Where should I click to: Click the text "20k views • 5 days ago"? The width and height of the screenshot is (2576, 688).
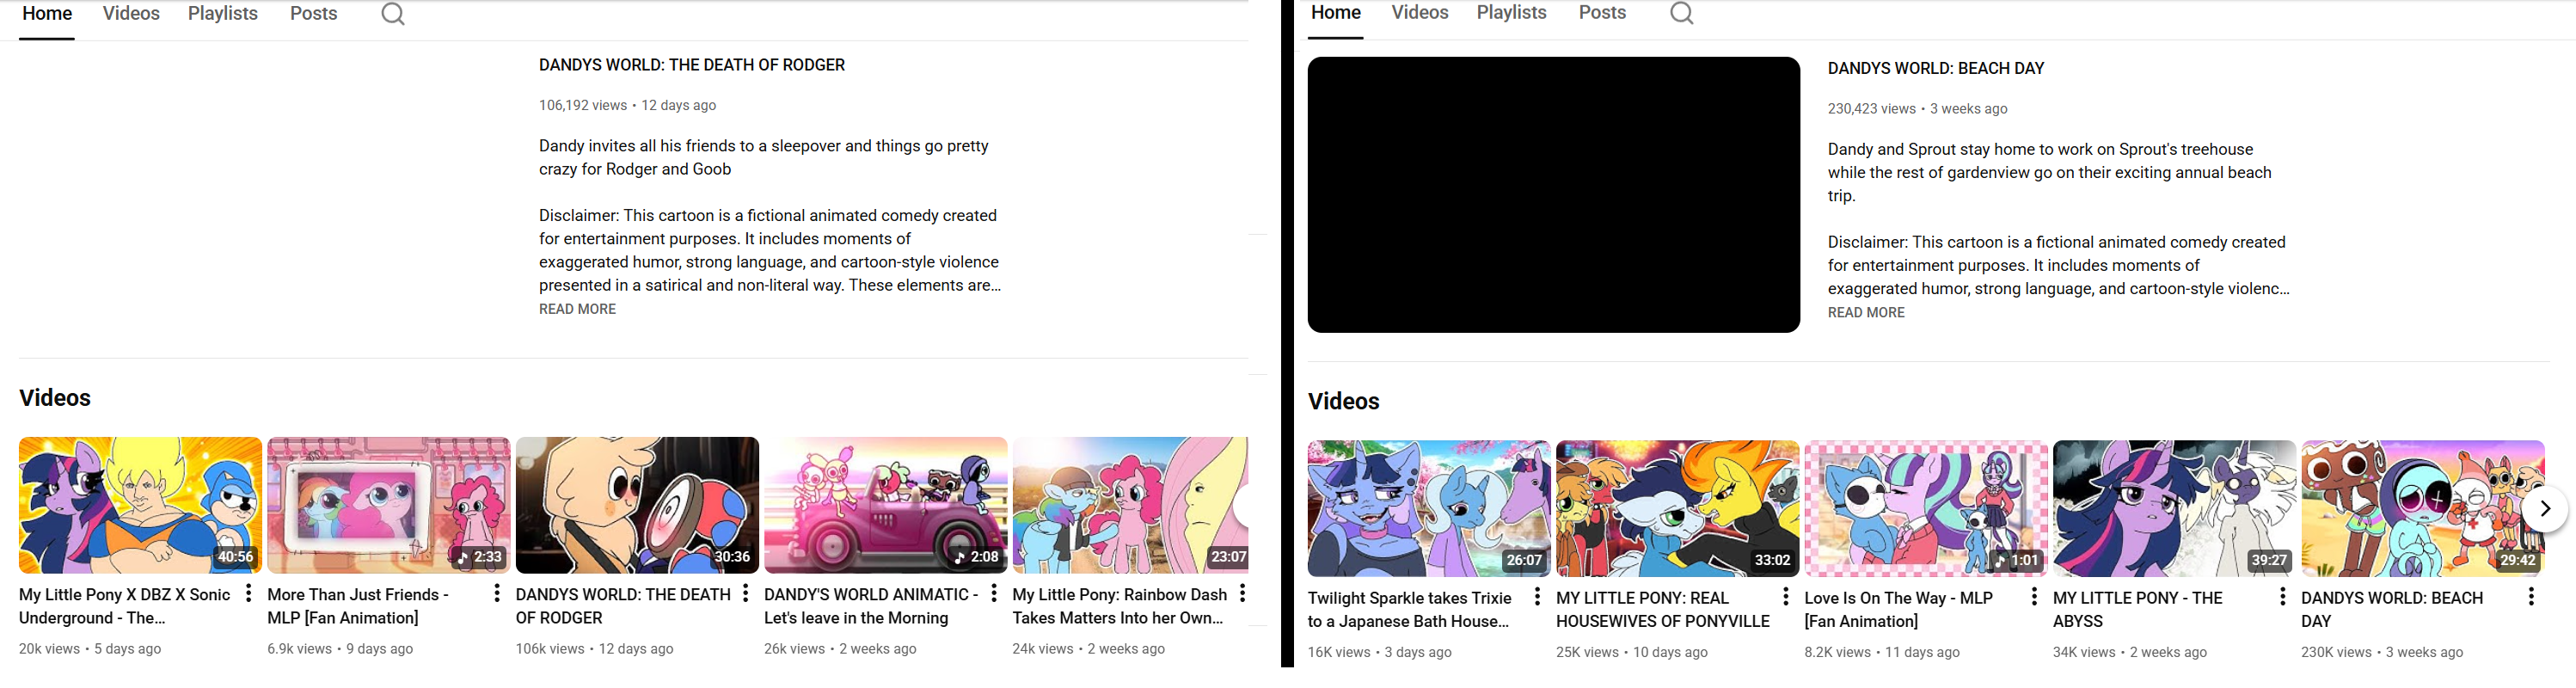(x=90, y=649)
